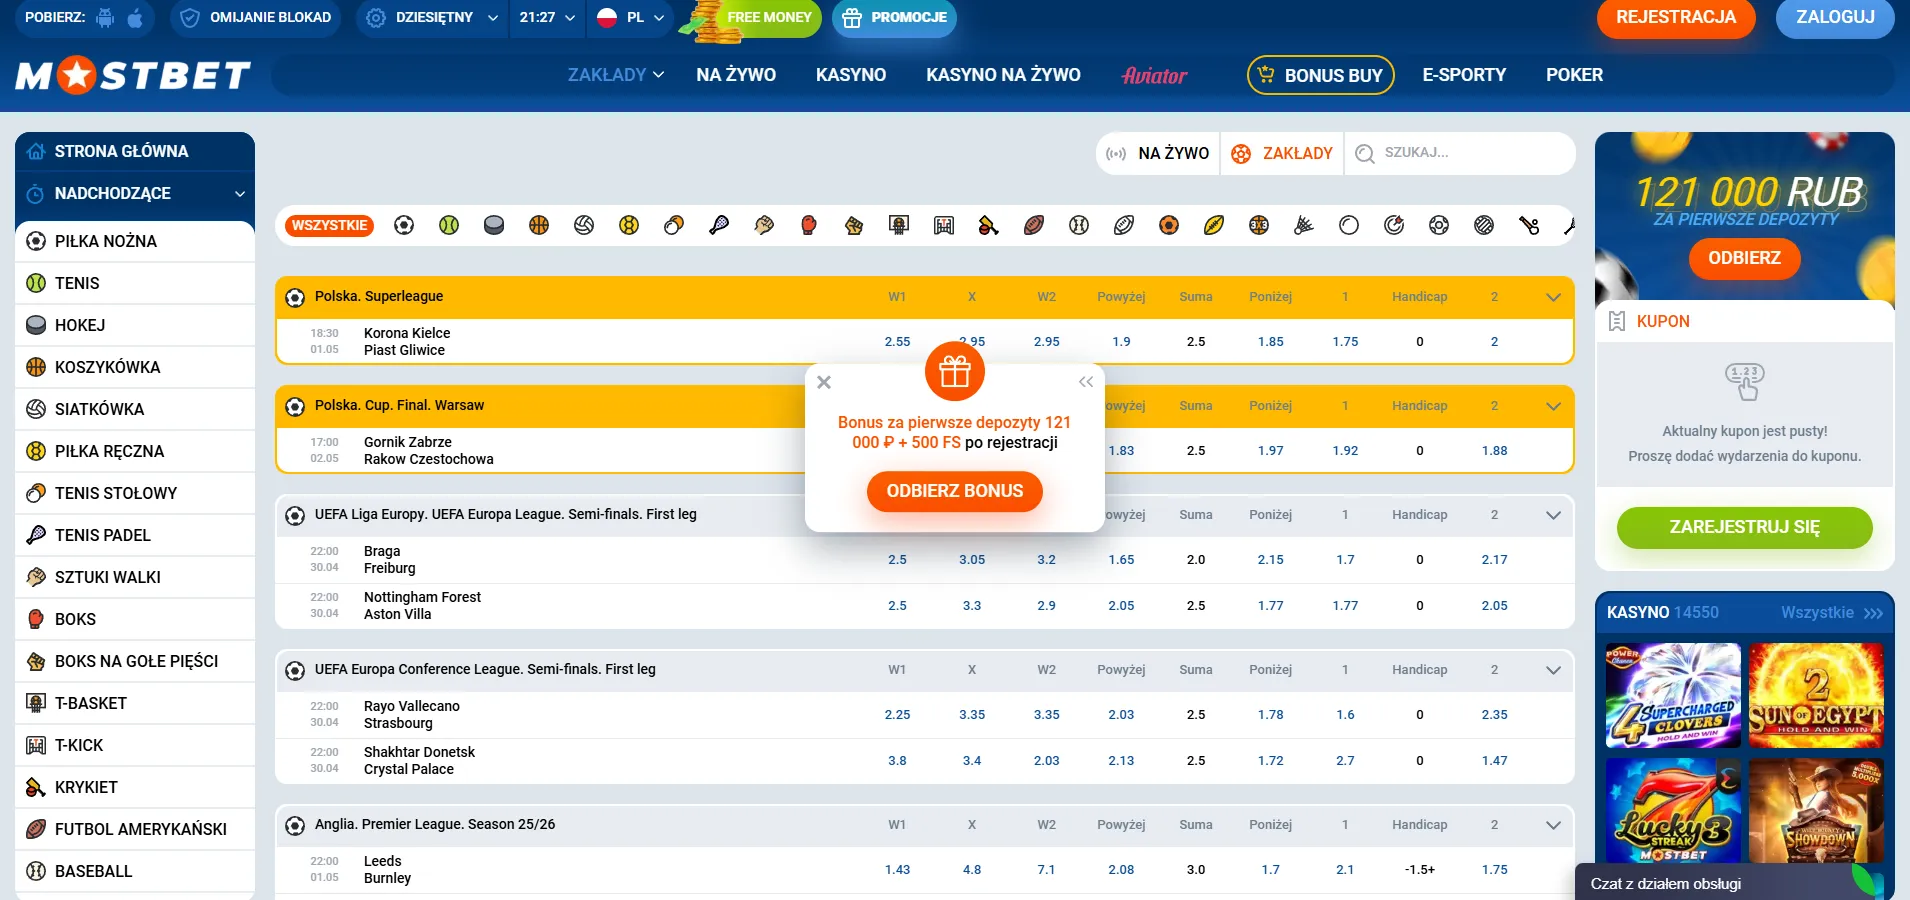
Task: Collapse the UEFA Europa League section
Action: (1553, 515)
